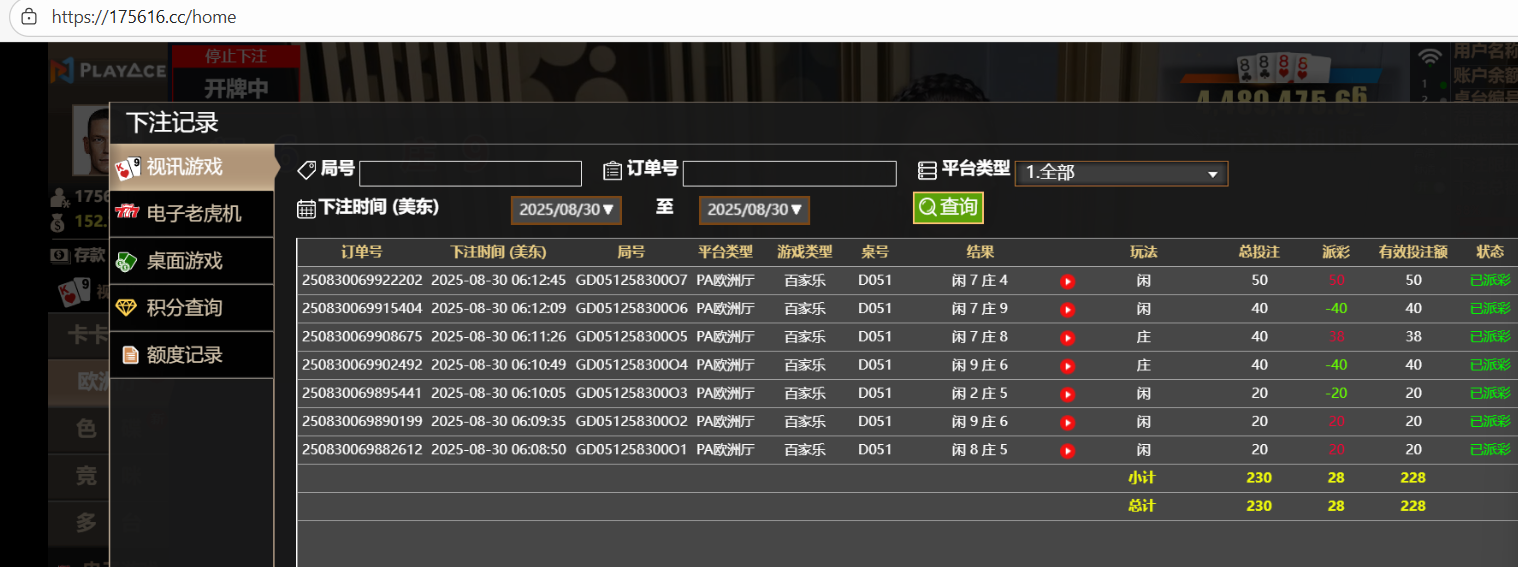This screenshot has height=567, width=1518.
Task: Click the PlayAce logo
Action: [108, 70]
